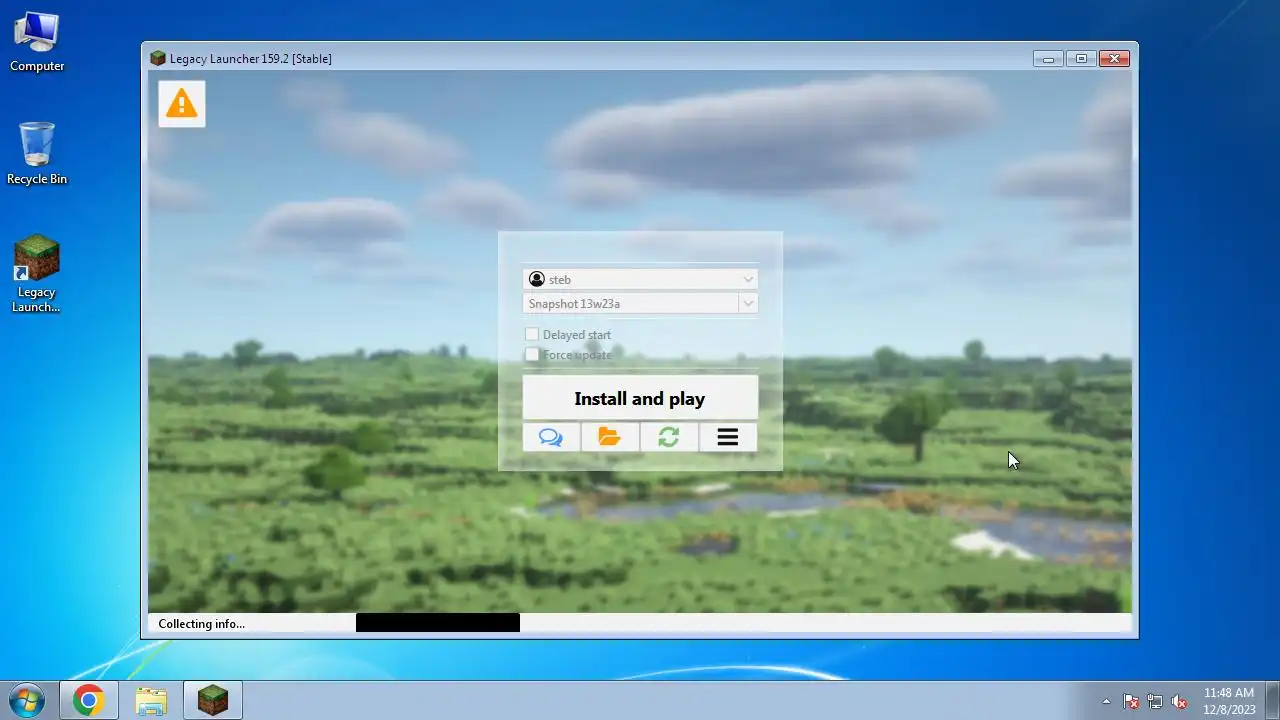
Task: Click the Legacy Launcher title bar icon
Action: pyautogui.click(x=157, y=58)
